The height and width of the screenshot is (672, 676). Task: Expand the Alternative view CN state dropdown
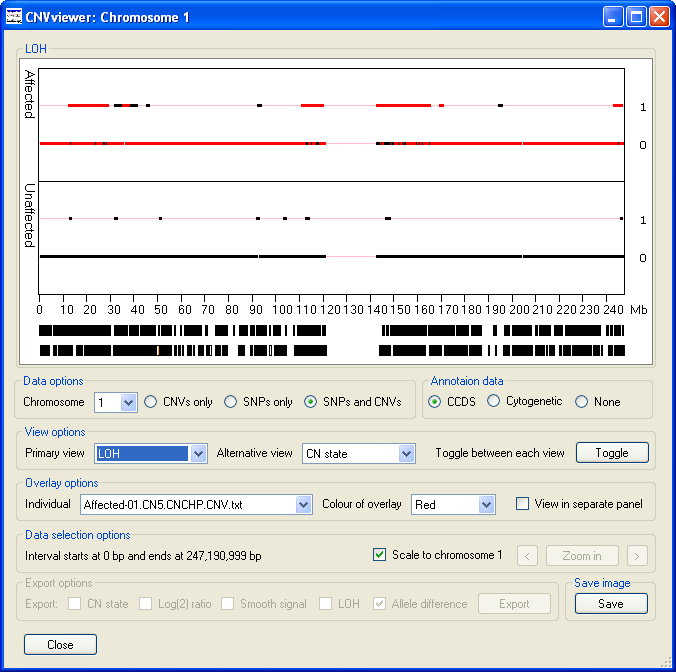(406, 453)
